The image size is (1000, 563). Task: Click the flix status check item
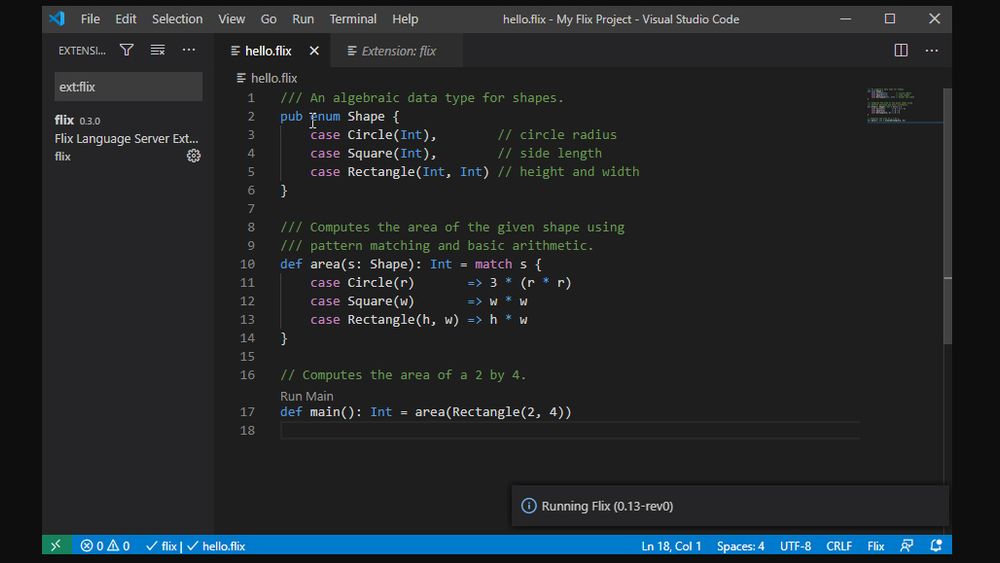(161, 546)
